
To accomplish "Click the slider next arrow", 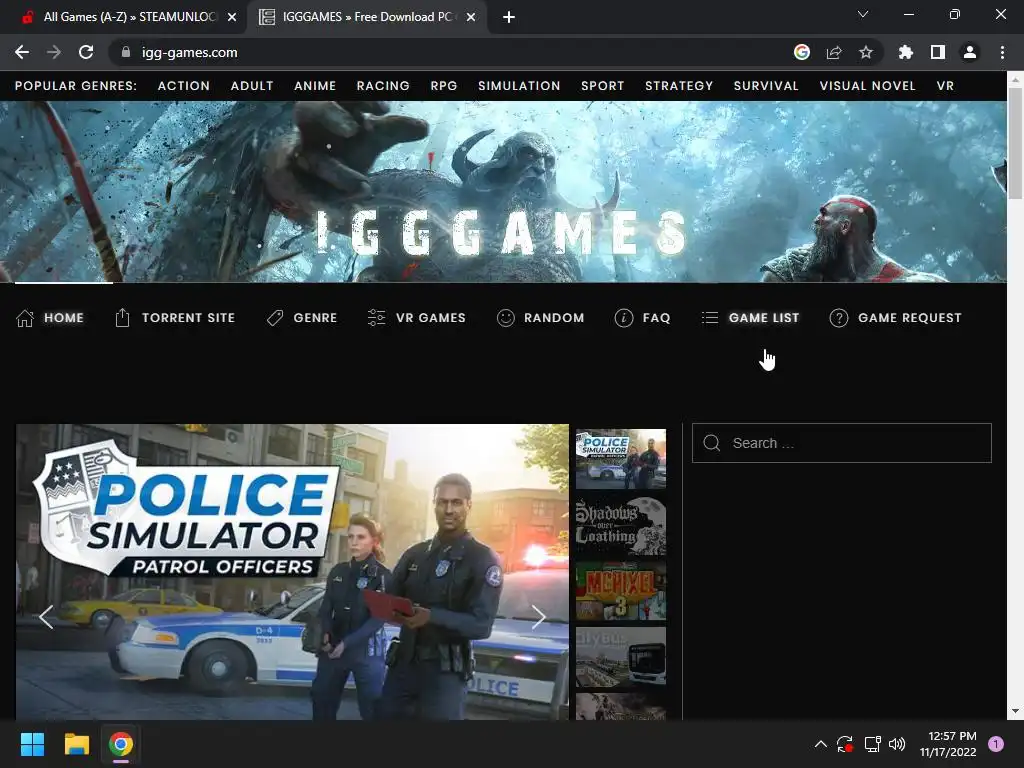I will pyautogui.click(x=538, y=616).
